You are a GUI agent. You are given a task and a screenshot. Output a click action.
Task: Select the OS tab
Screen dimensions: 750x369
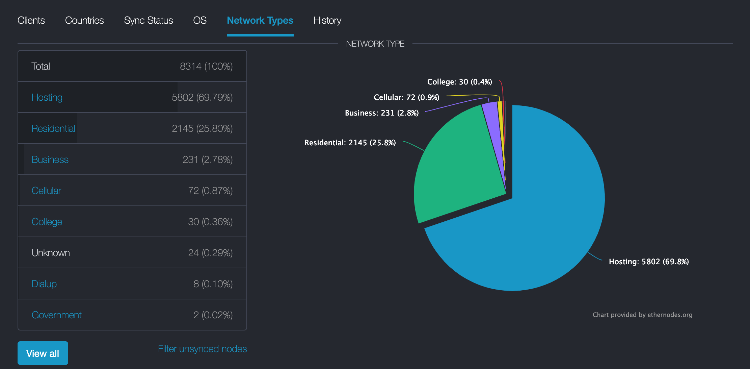pyautogui.click(x=200, y=21)
